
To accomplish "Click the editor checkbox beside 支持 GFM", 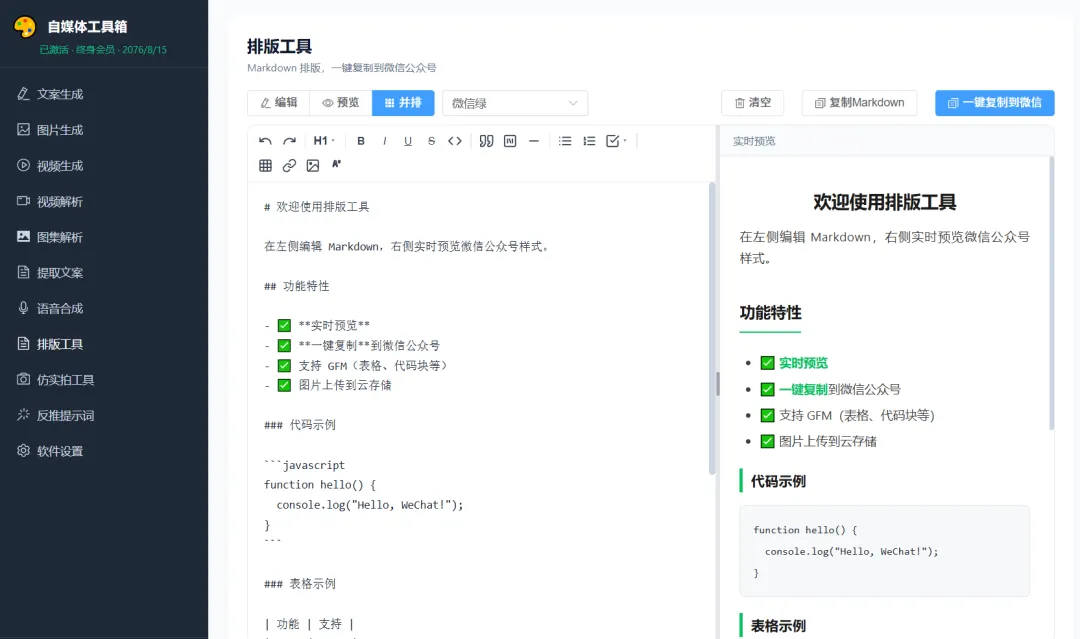I will click(x=284, y=366).
